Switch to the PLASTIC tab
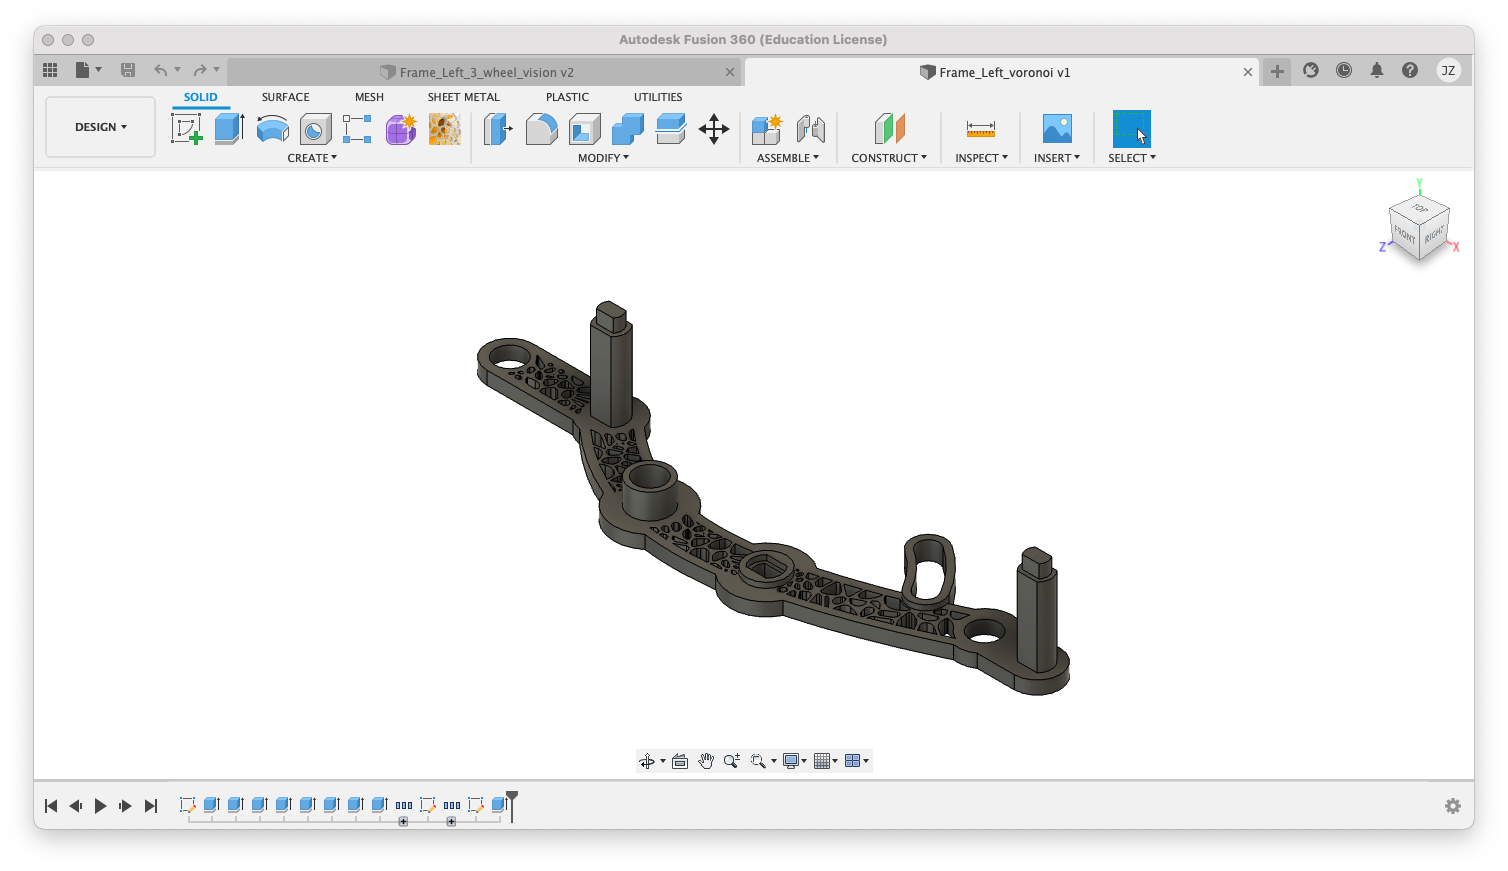Image resolution: width=1508 pixels, height=871 pixels. pos(567,97)
